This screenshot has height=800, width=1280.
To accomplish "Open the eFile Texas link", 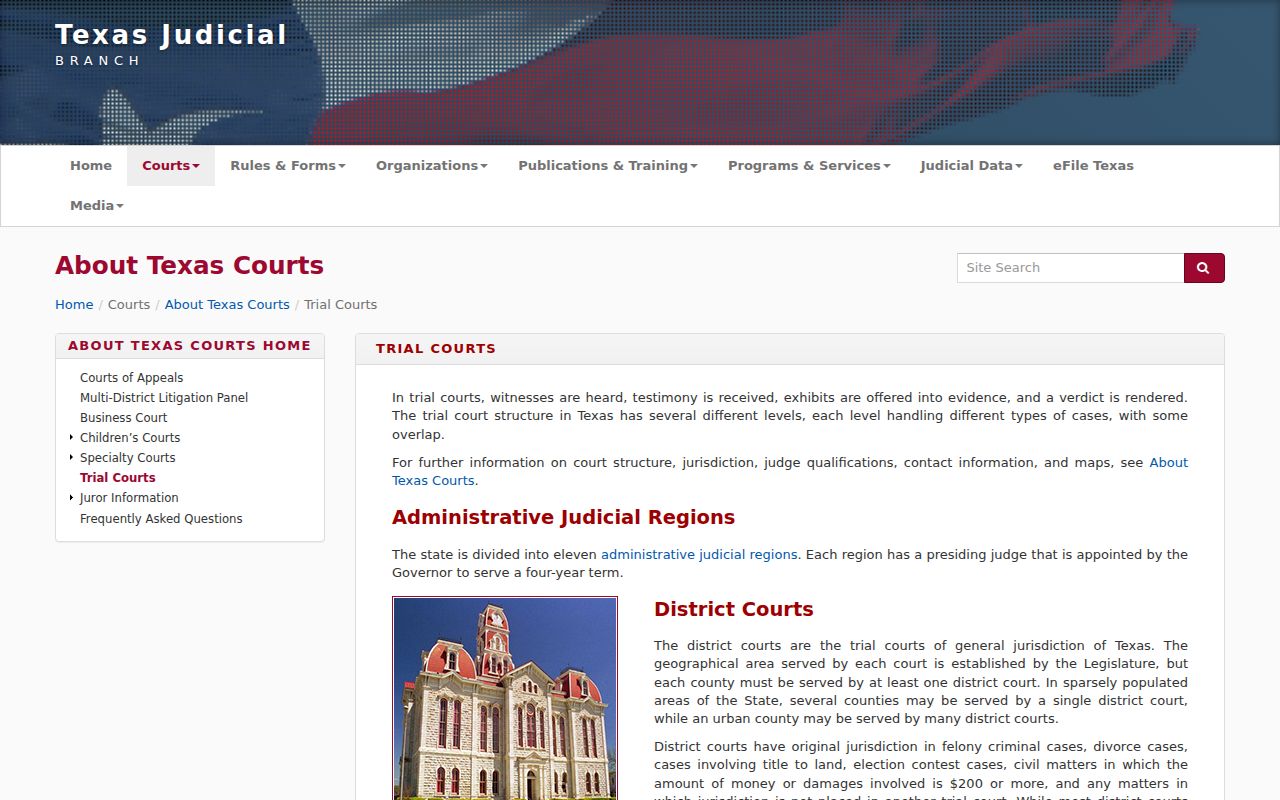I will click(x=1093, y=166).
